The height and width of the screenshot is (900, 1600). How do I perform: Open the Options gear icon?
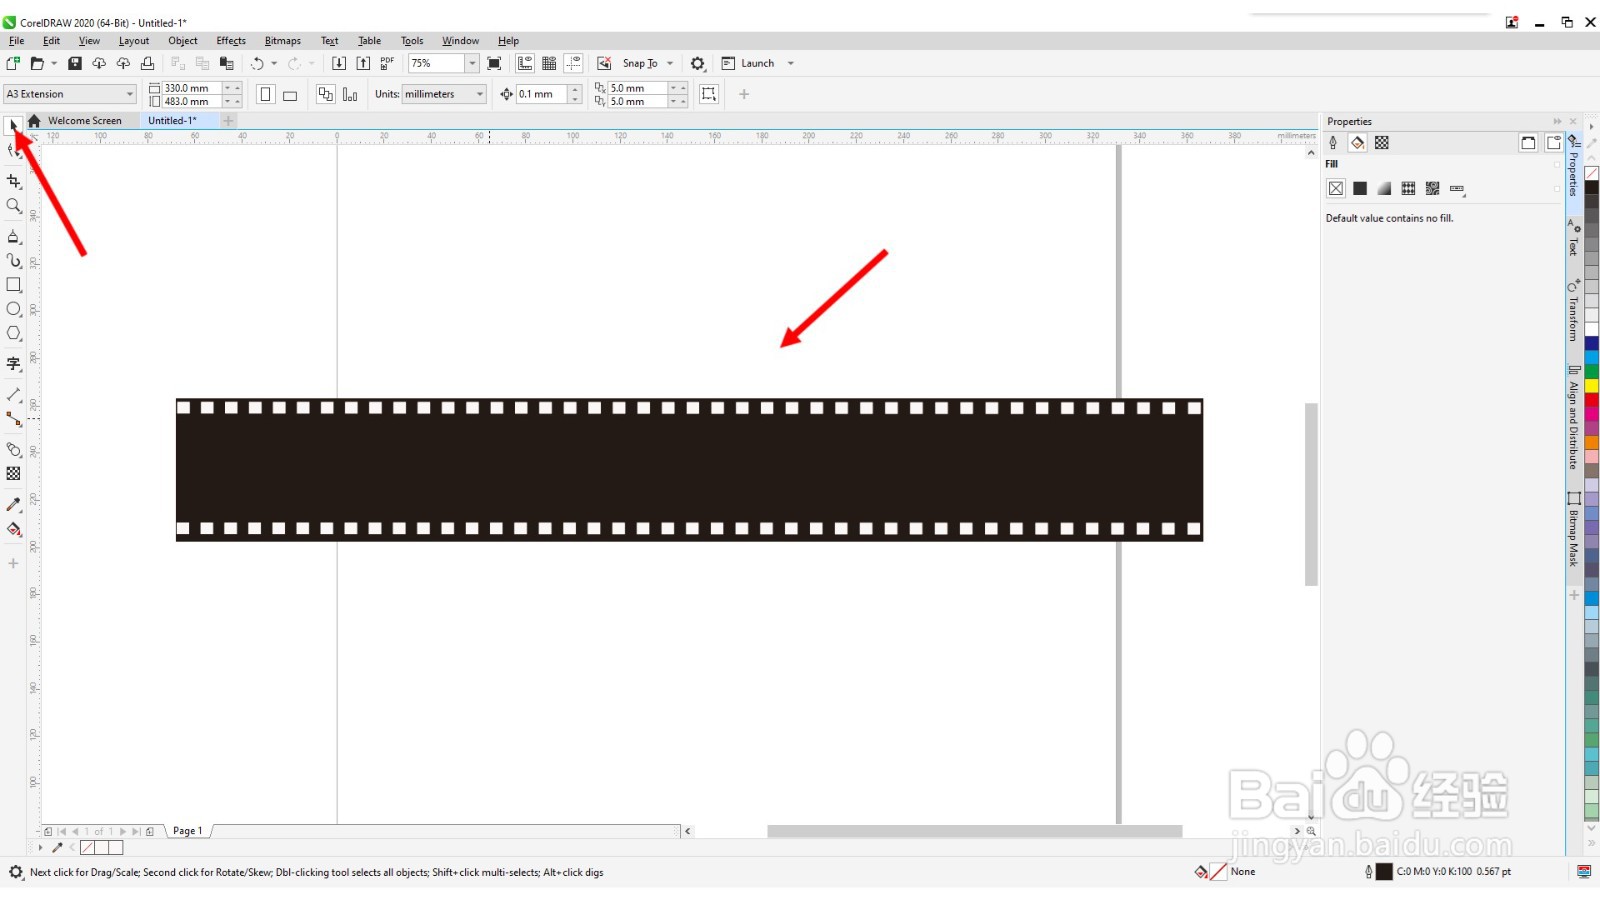698,63
